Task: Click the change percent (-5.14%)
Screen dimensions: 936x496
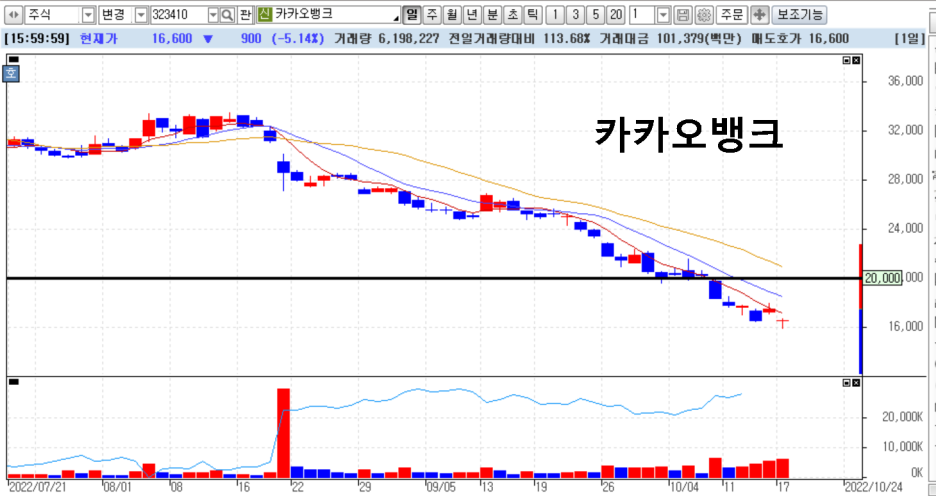Action: point(298,39)
